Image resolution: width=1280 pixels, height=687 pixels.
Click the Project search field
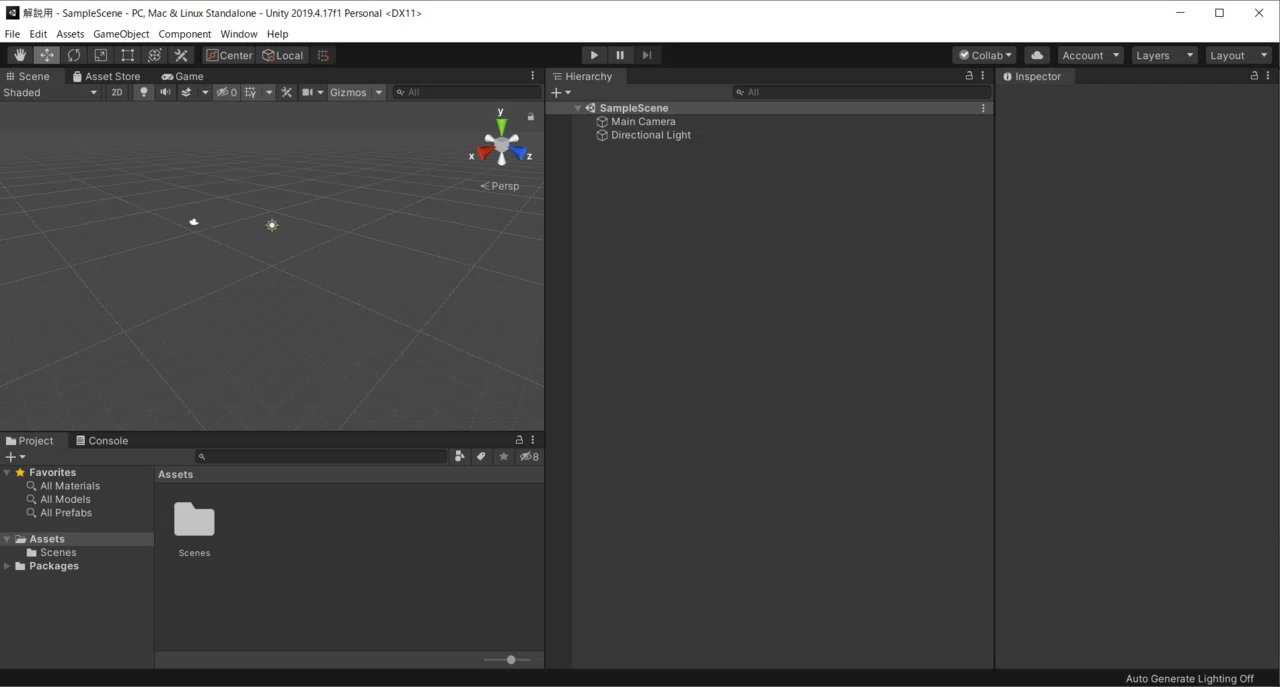tap(321, 456)
